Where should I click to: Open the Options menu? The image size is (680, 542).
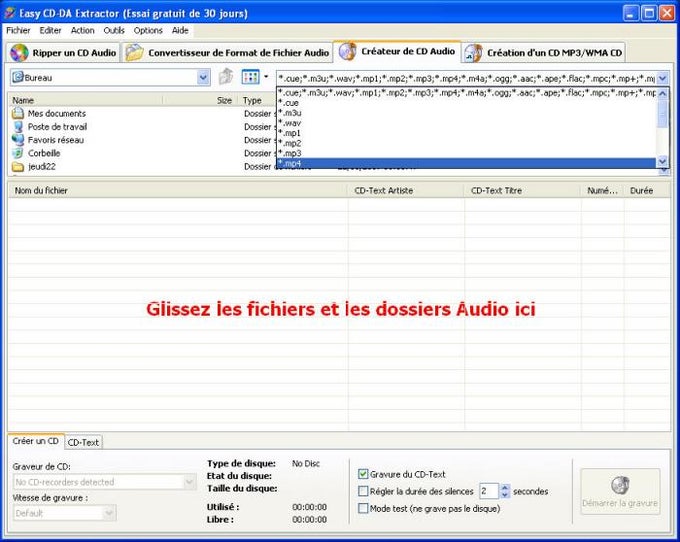tap(148, 30)
